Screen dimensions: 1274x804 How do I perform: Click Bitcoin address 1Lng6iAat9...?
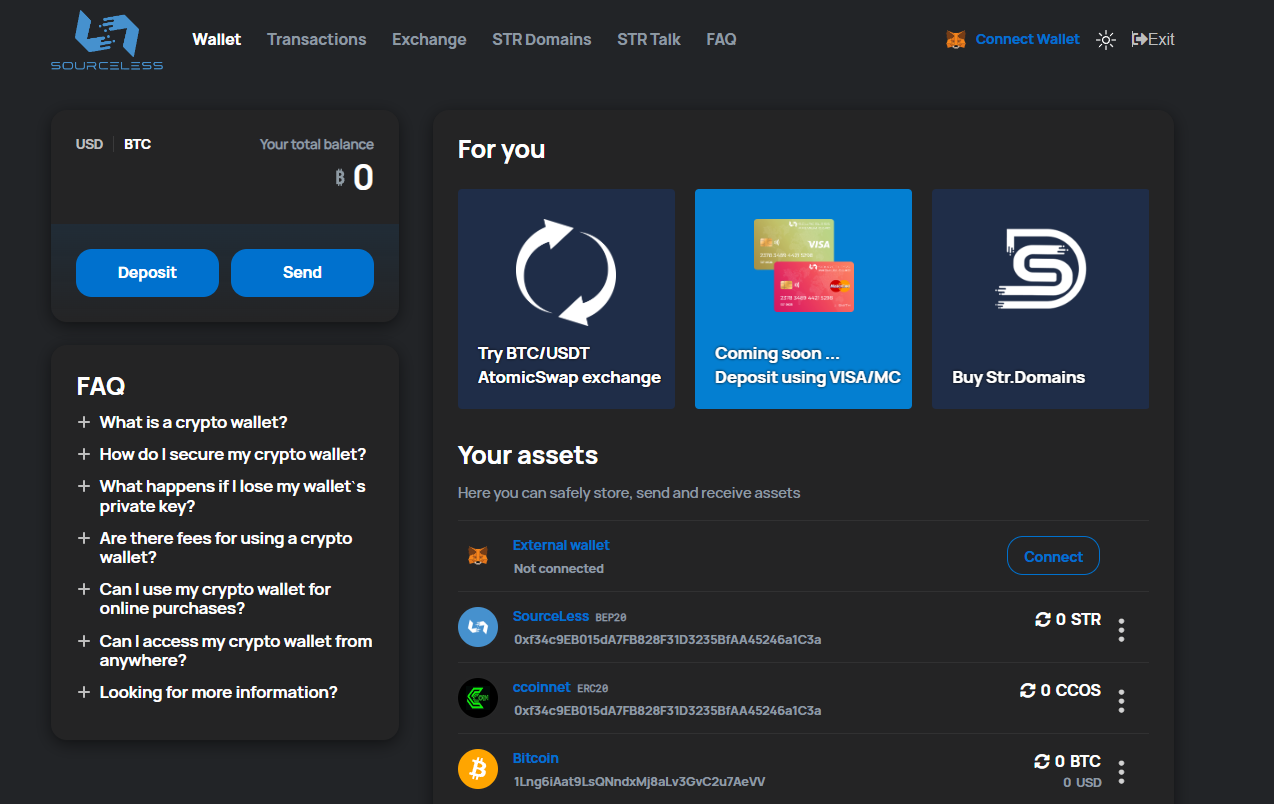[x=639, y=781]
